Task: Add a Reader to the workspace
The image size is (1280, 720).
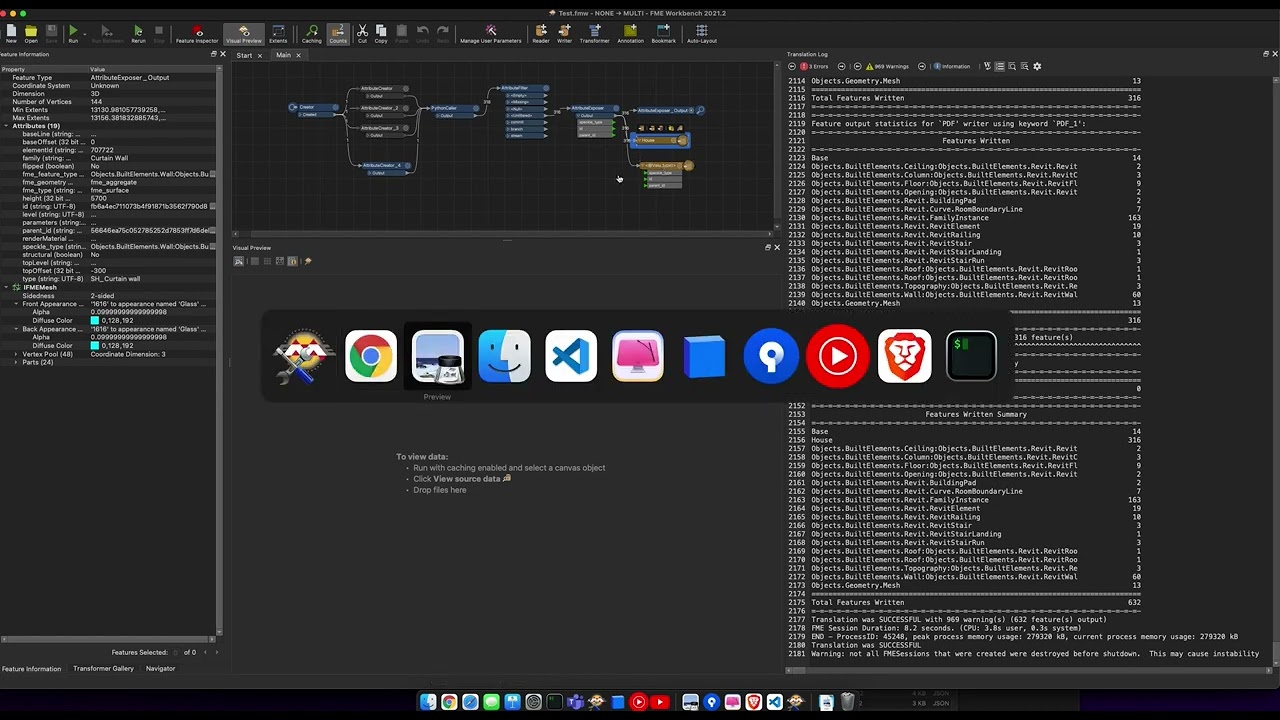Action: [541, 33]
